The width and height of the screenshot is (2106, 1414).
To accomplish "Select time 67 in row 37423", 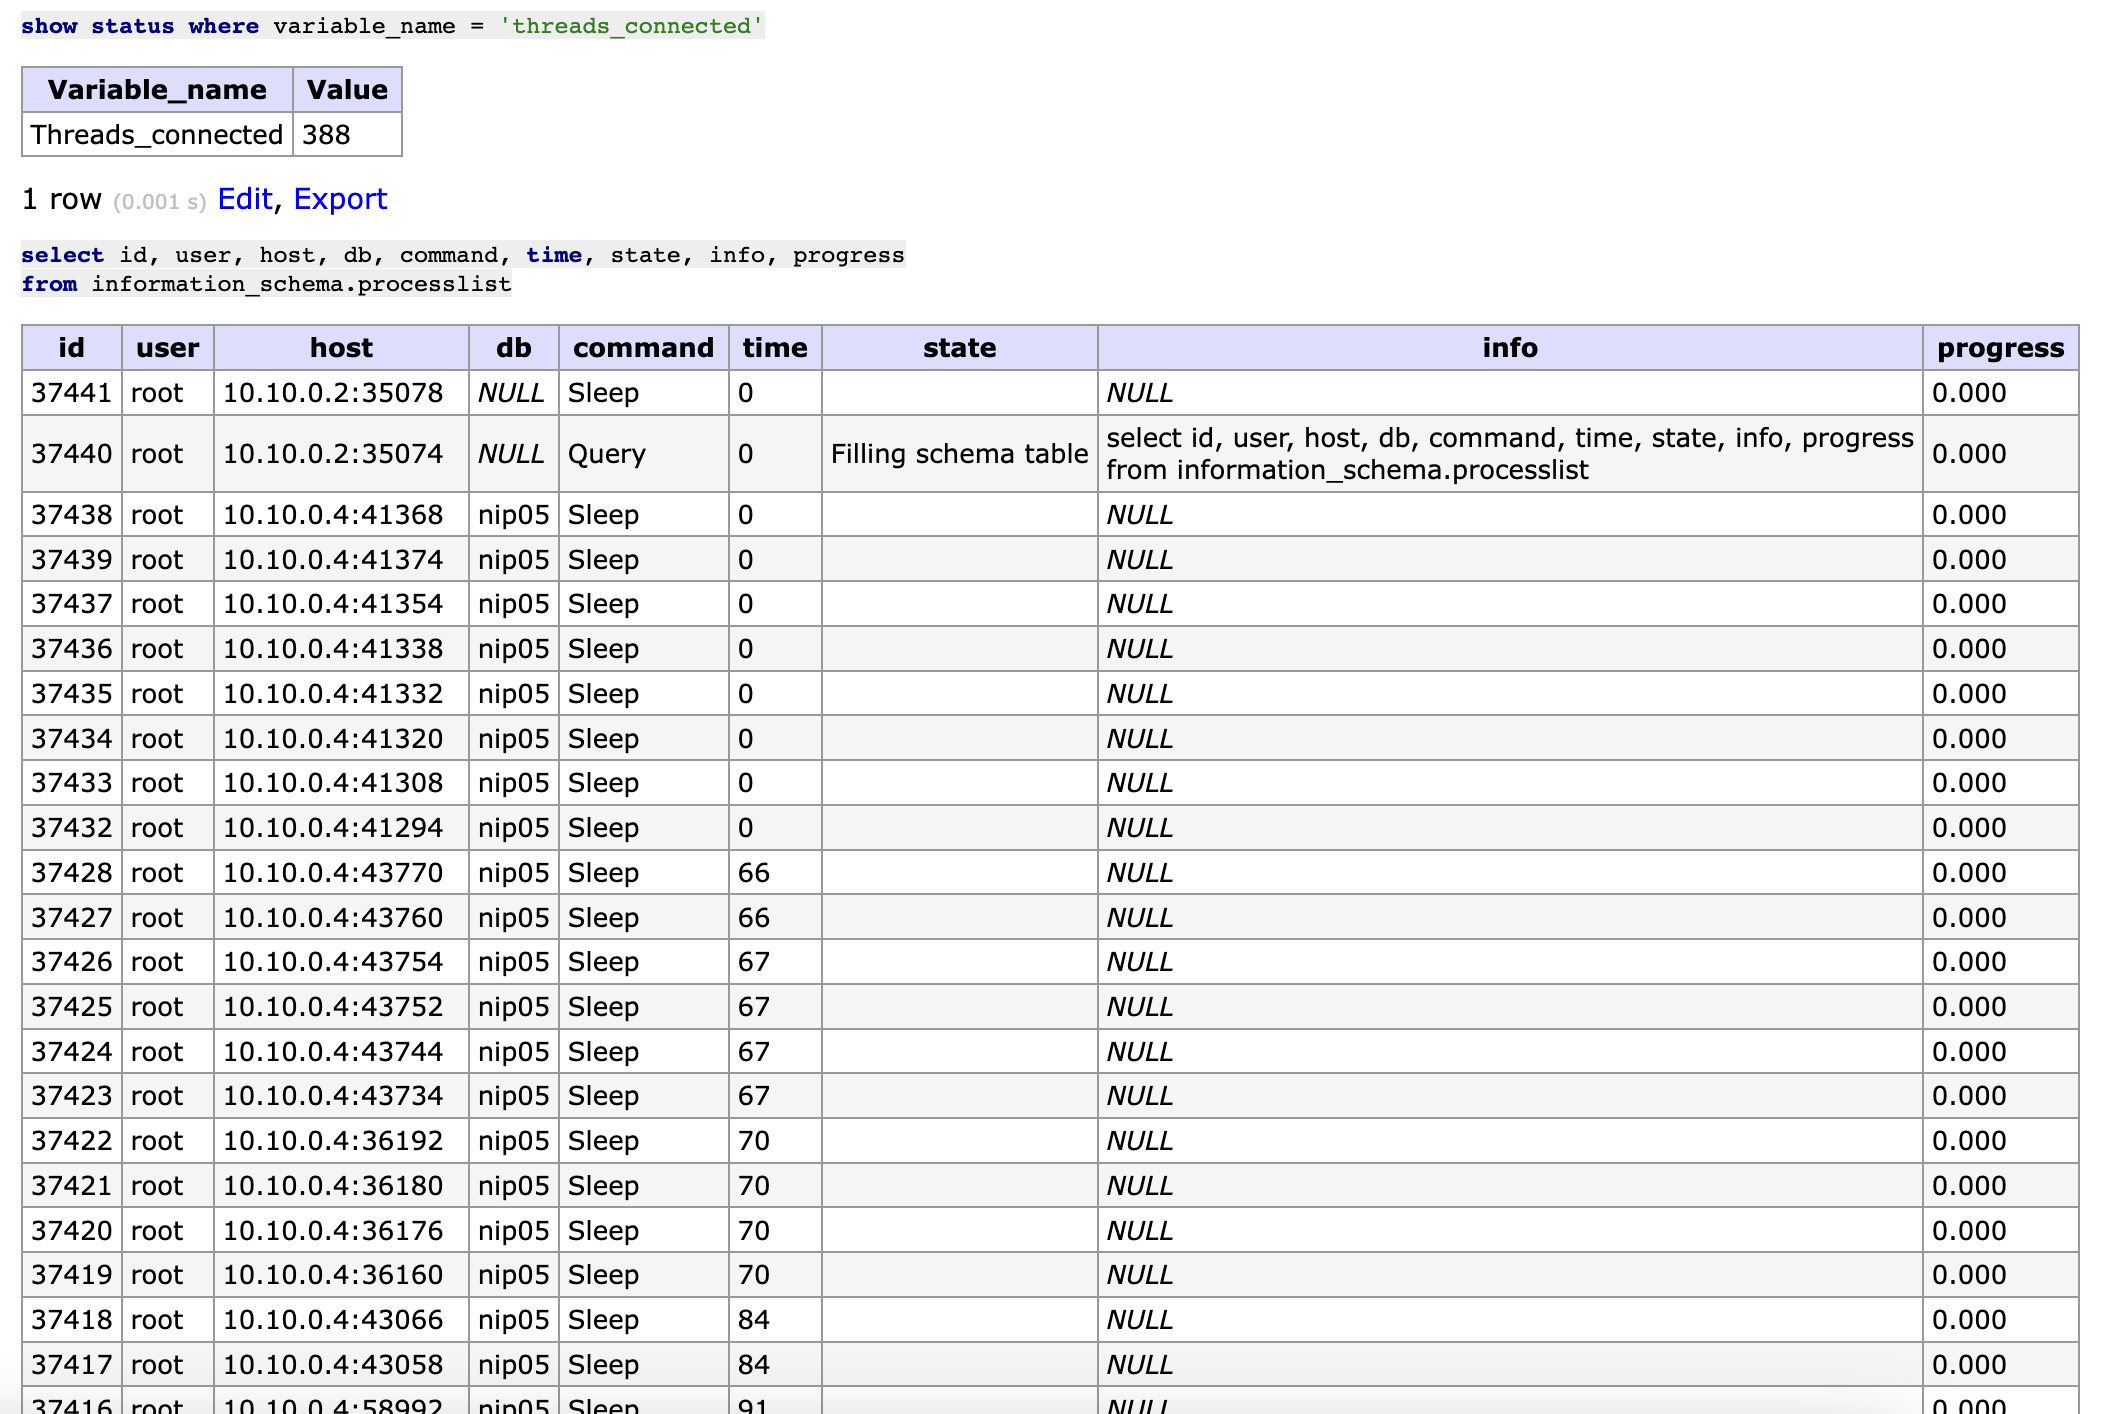I will [775, 1096].
